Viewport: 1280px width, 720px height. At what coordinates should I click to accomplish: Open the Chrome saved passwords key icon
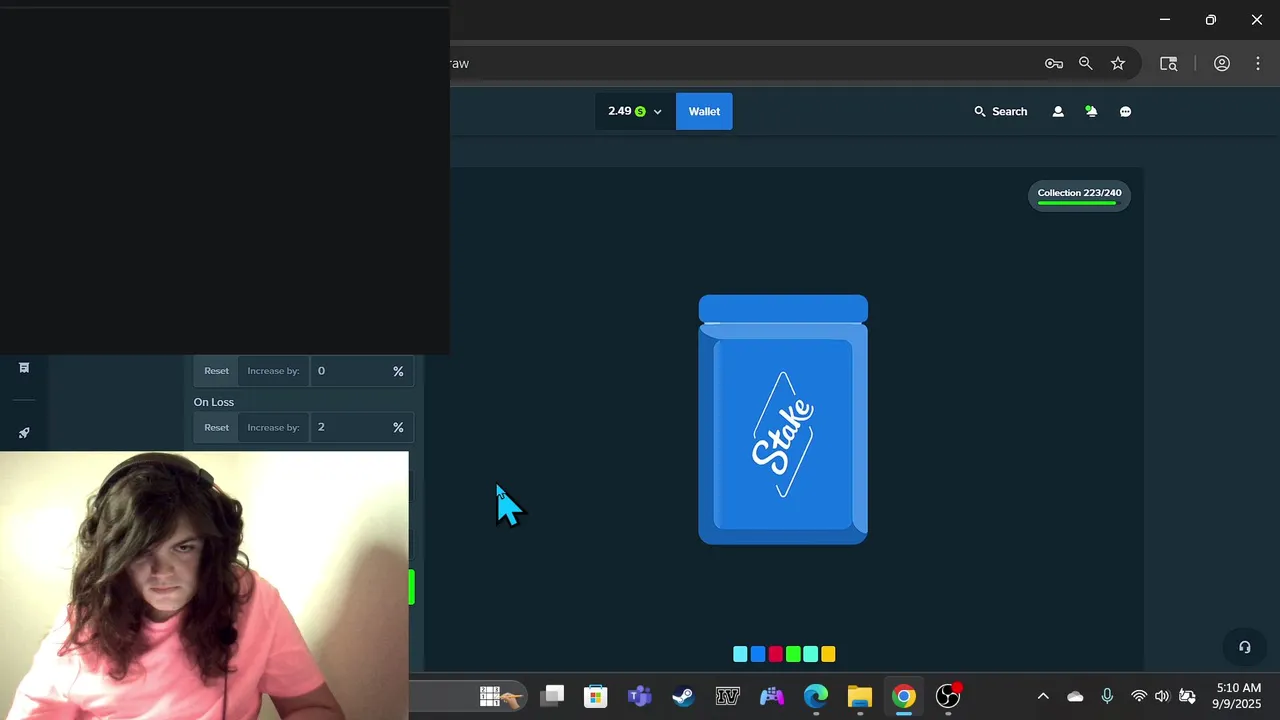pos(1054,63)
